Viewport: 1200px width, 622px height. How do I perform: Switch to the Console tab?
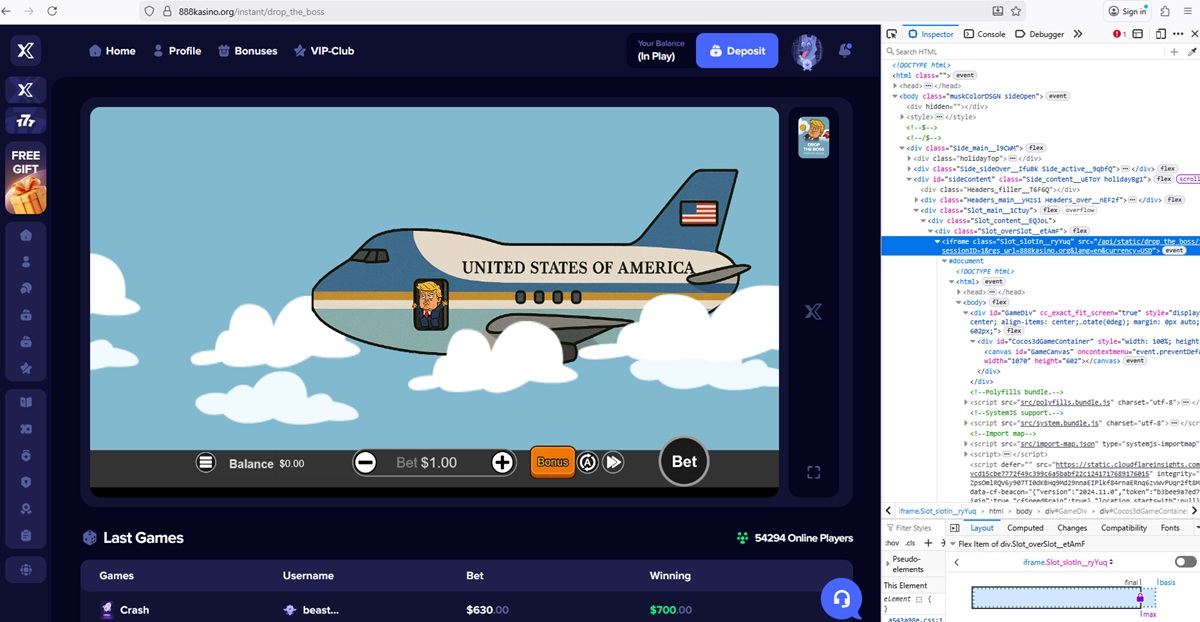[x=984, y=34]
